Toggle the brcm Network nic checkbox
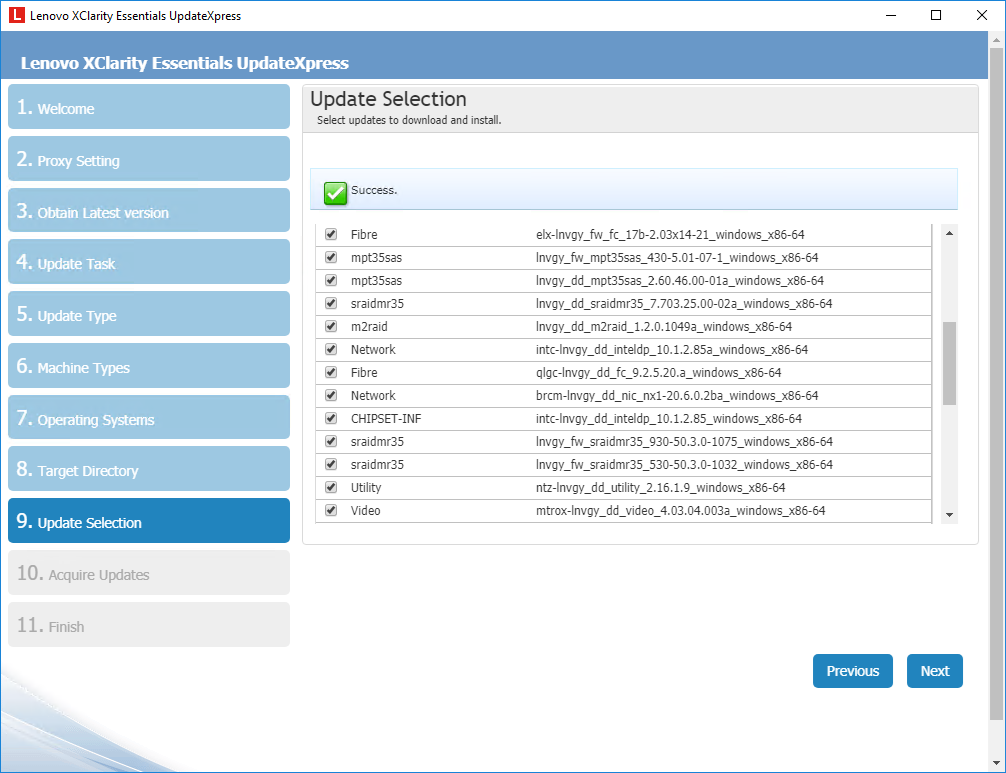 tap(331, 395)
